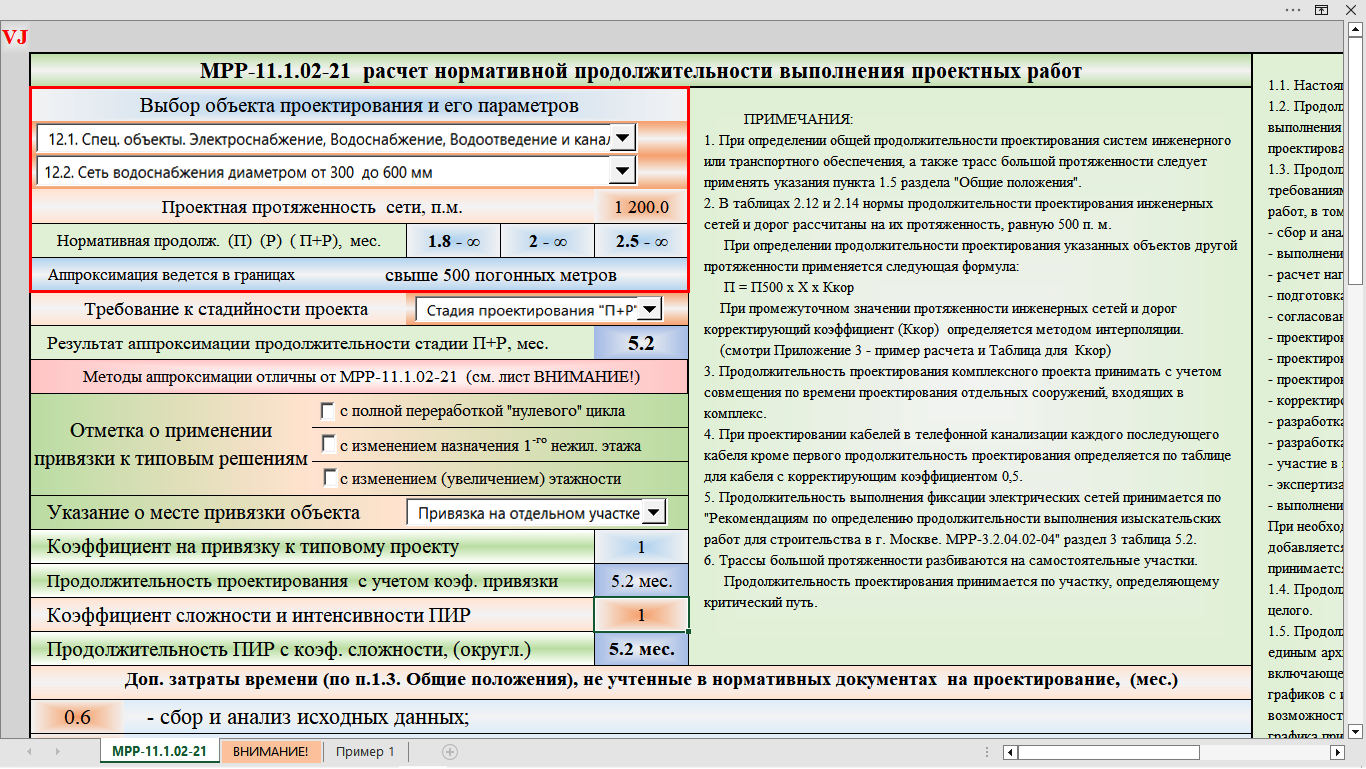1366x769 pixels.
Task: Open the ribbon display options icon
Action: coord(1321,8)
